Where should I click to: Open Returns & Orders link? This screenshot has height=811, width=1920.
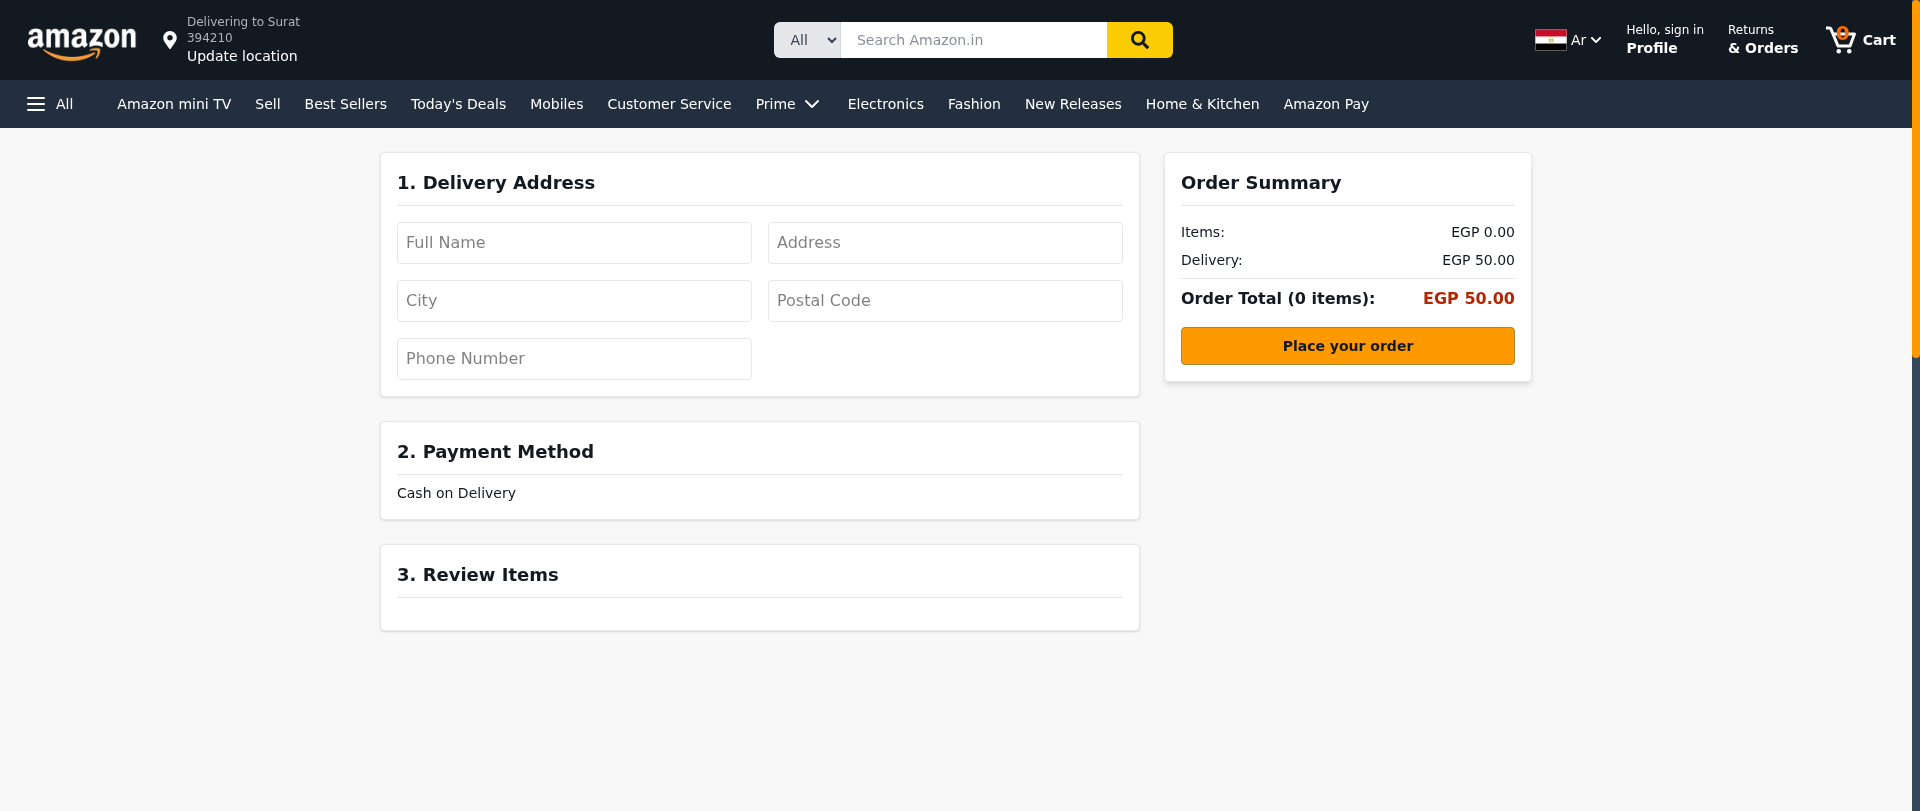pyautogui.click(x=1762, y=40)
